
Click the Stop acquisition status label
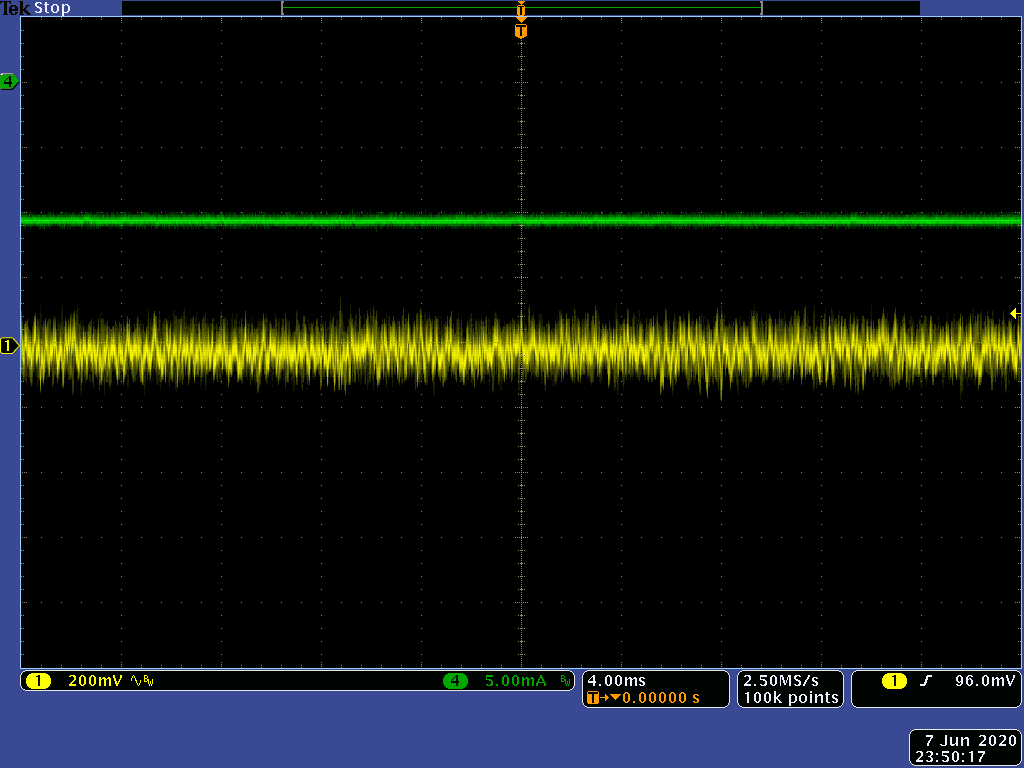[x=52, y=8]
